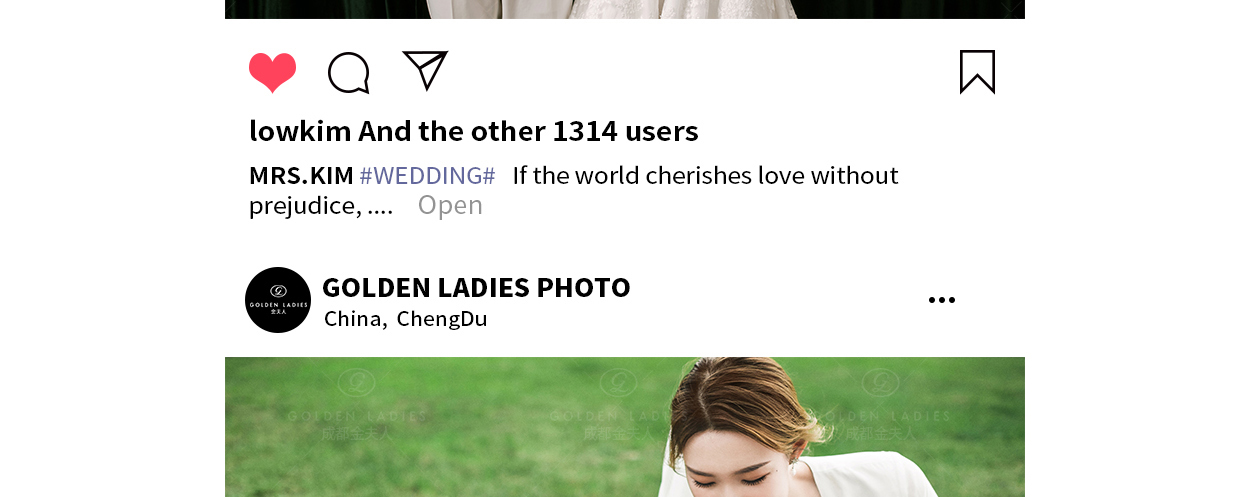Open the three-dot more options menu

click(x=941, y=300)
